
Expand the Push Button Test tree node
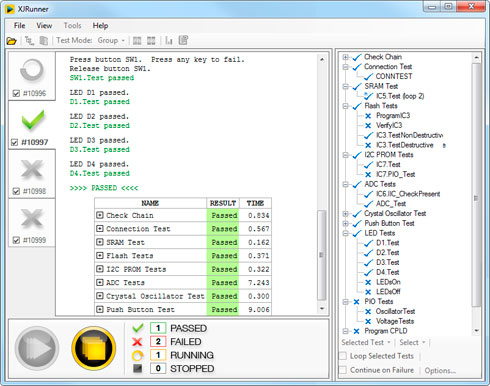click(346, 224)
